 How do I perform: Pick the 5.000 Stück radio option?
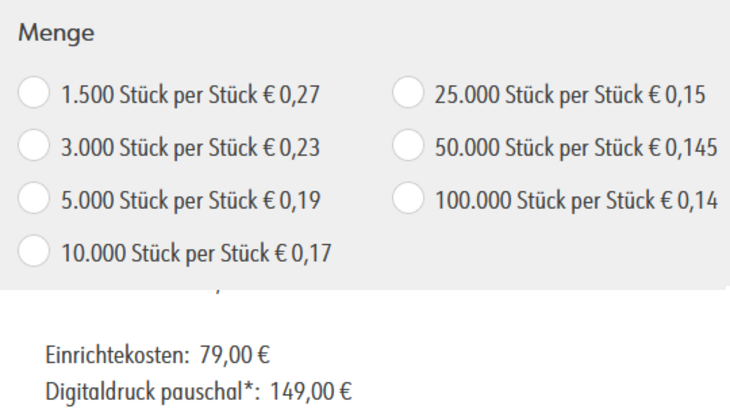[x=33, y=199]
